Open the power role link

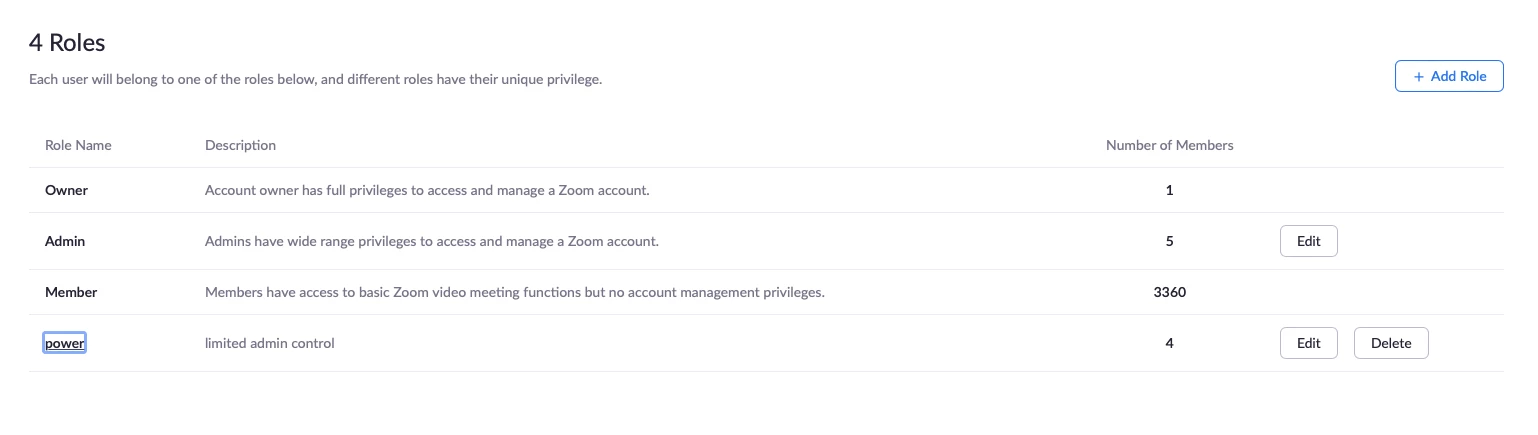click(x=65, y=343)
